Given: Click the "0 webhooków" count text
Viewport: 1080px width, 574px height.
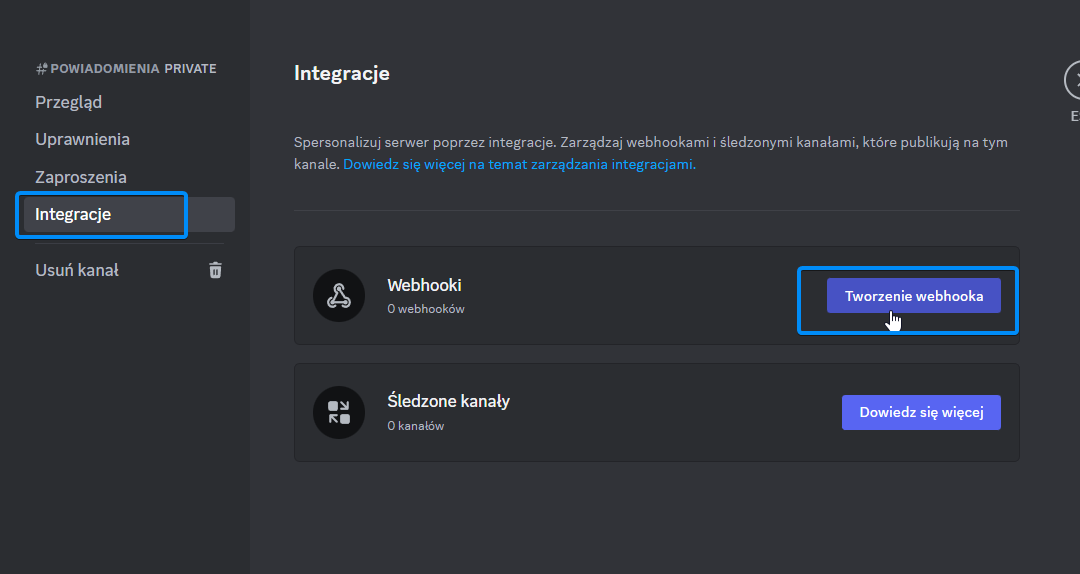Looking at the screenshot, I should [x=426, y=309].
